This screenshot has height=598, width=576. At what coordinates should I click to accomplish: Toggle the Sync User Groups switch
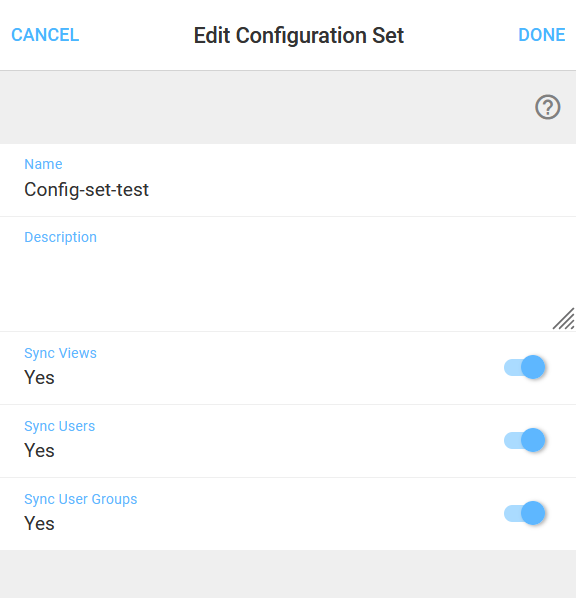[525, 513]
